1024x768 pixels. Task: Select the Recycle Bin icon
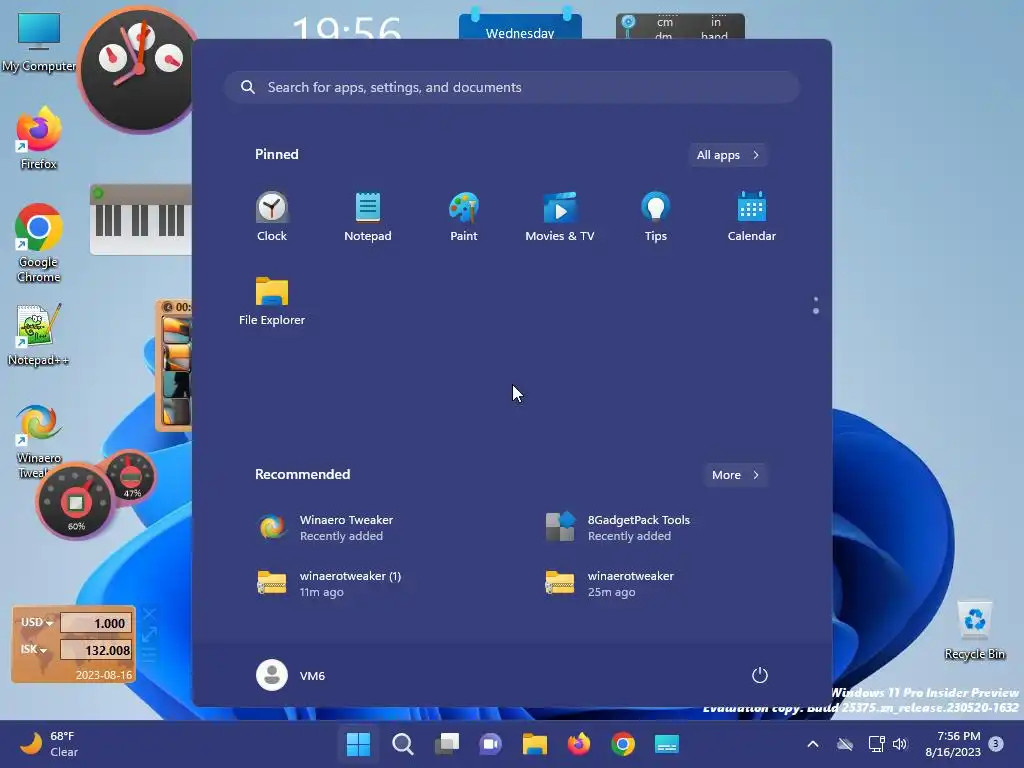[x=975, y=630]
